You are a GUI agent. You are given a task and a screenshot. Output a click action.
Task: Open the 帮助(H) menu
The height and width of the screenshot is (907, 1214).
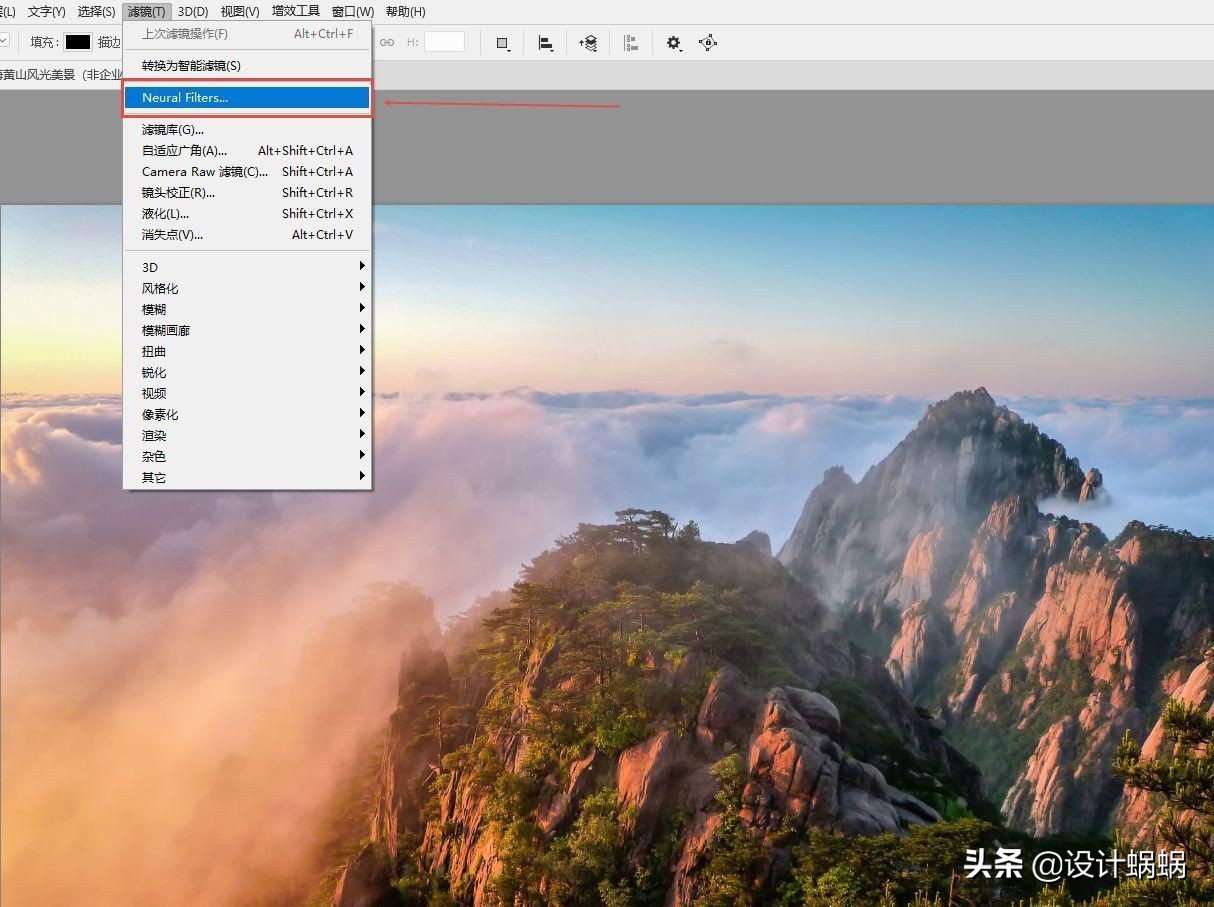click(402, 11)
